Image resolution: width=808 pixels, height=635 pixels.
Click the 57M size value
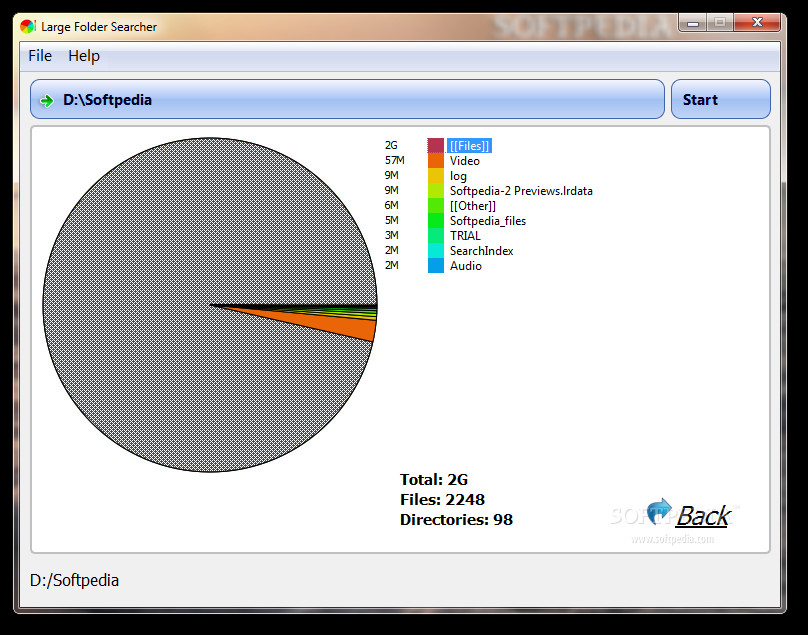[x=394, y=160]
